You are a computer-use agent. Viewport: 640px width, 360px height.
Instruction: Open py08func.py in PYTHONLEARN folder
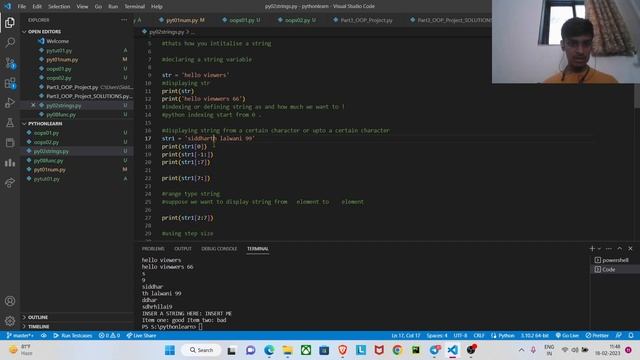coord(49,161)
